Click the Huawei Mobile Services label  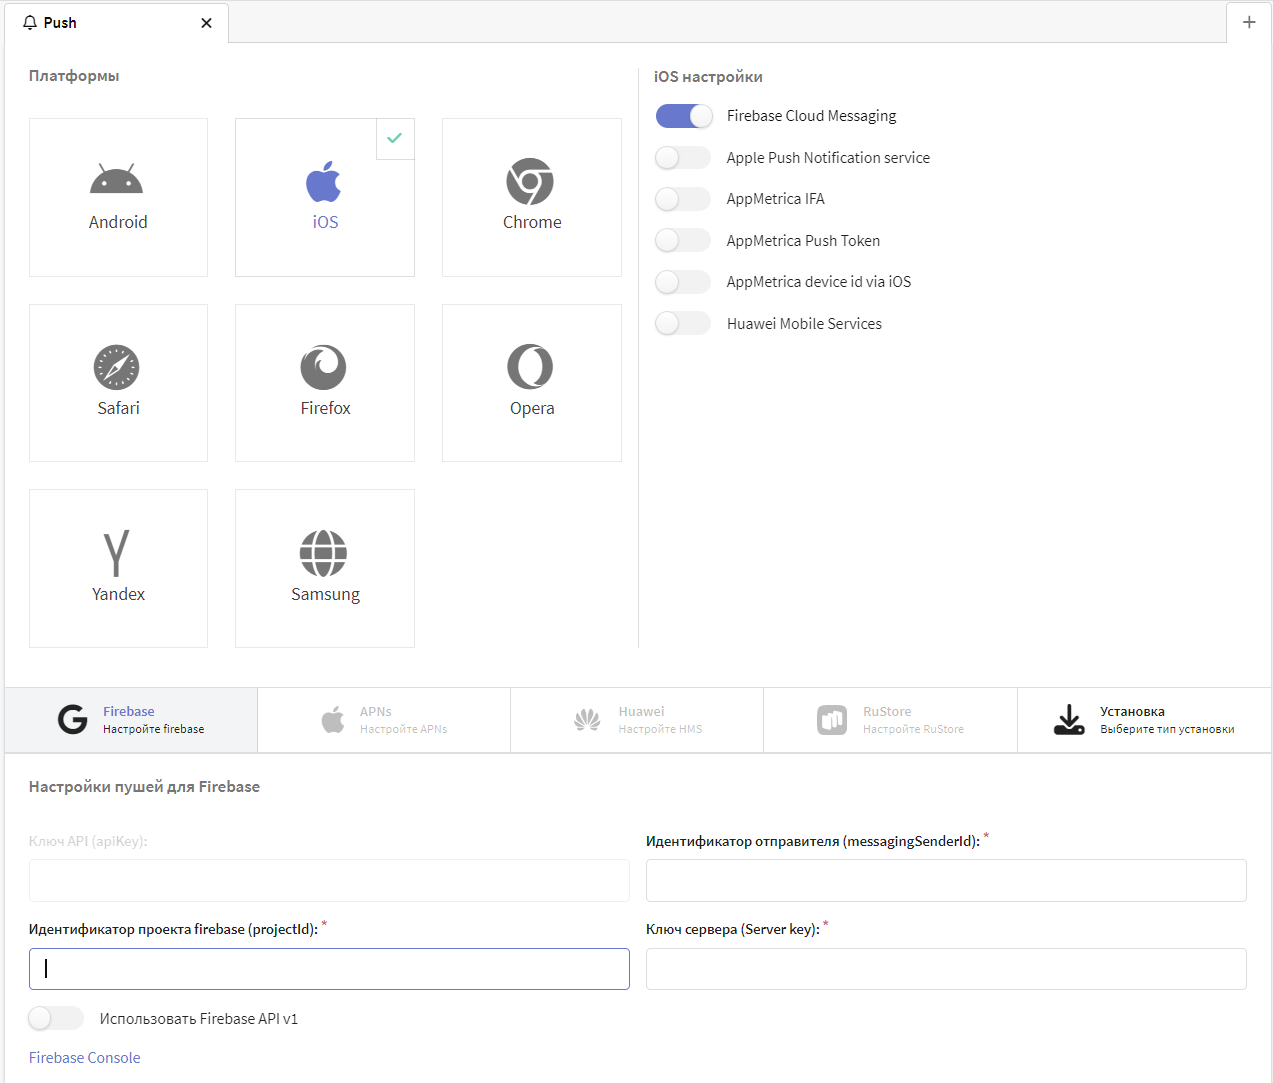pyautogui.click(x=804, y=324)
